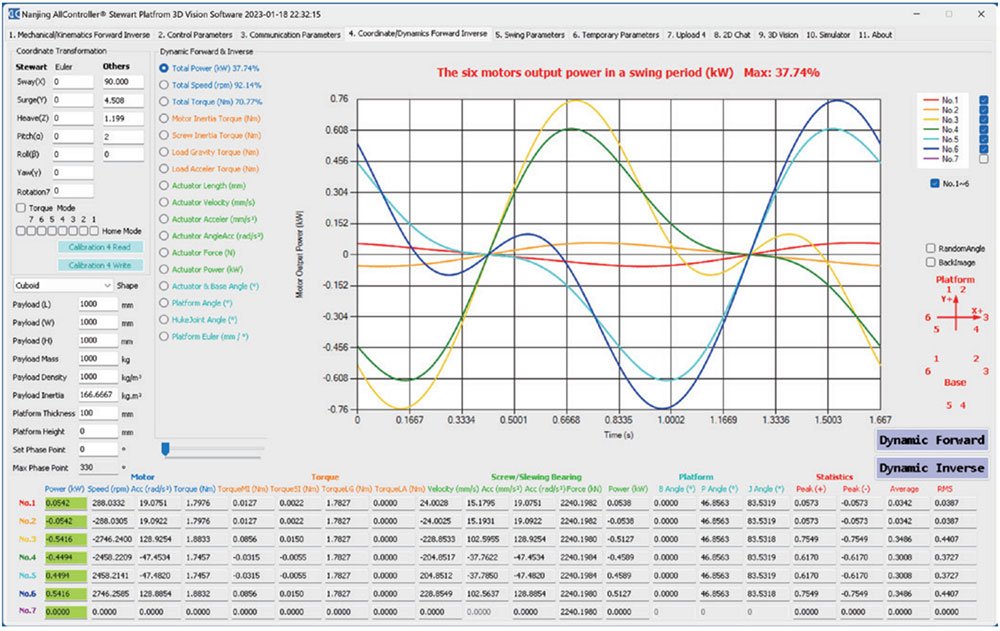This screenshot has height=631, width=1000.
Task: Go to the 10. Simulator tab
Action: [829, 34]
